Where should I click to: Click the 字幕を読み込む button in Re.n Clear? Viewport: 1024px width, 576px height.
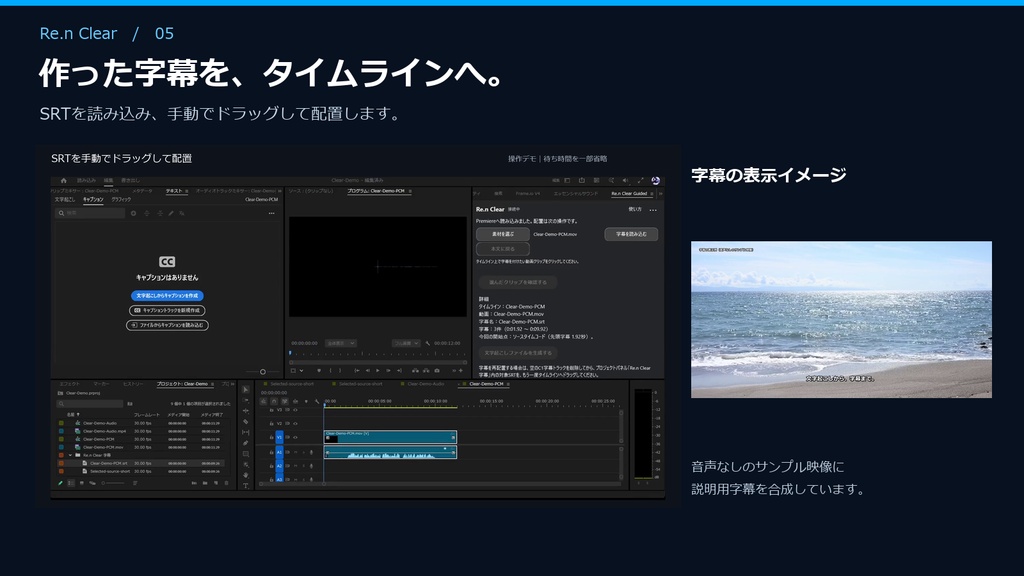[x=631, y=234]
